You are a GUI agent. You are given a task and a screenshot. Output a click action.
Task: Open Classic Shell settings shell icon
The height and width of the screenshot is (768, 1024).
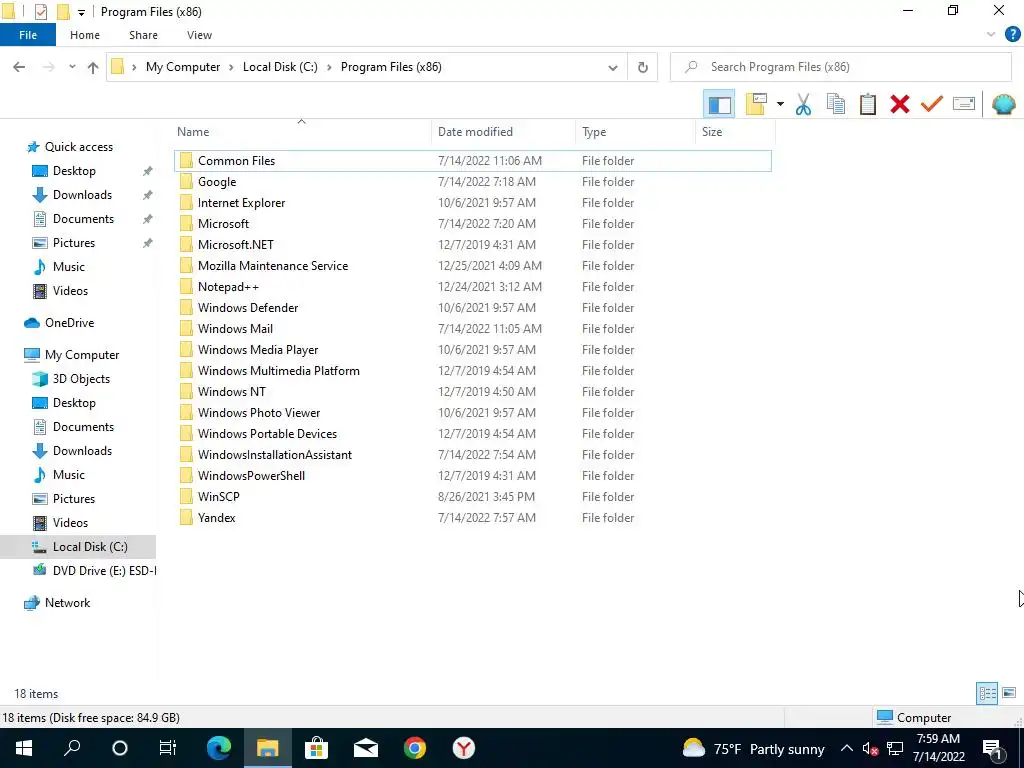tap(1004, 104)
